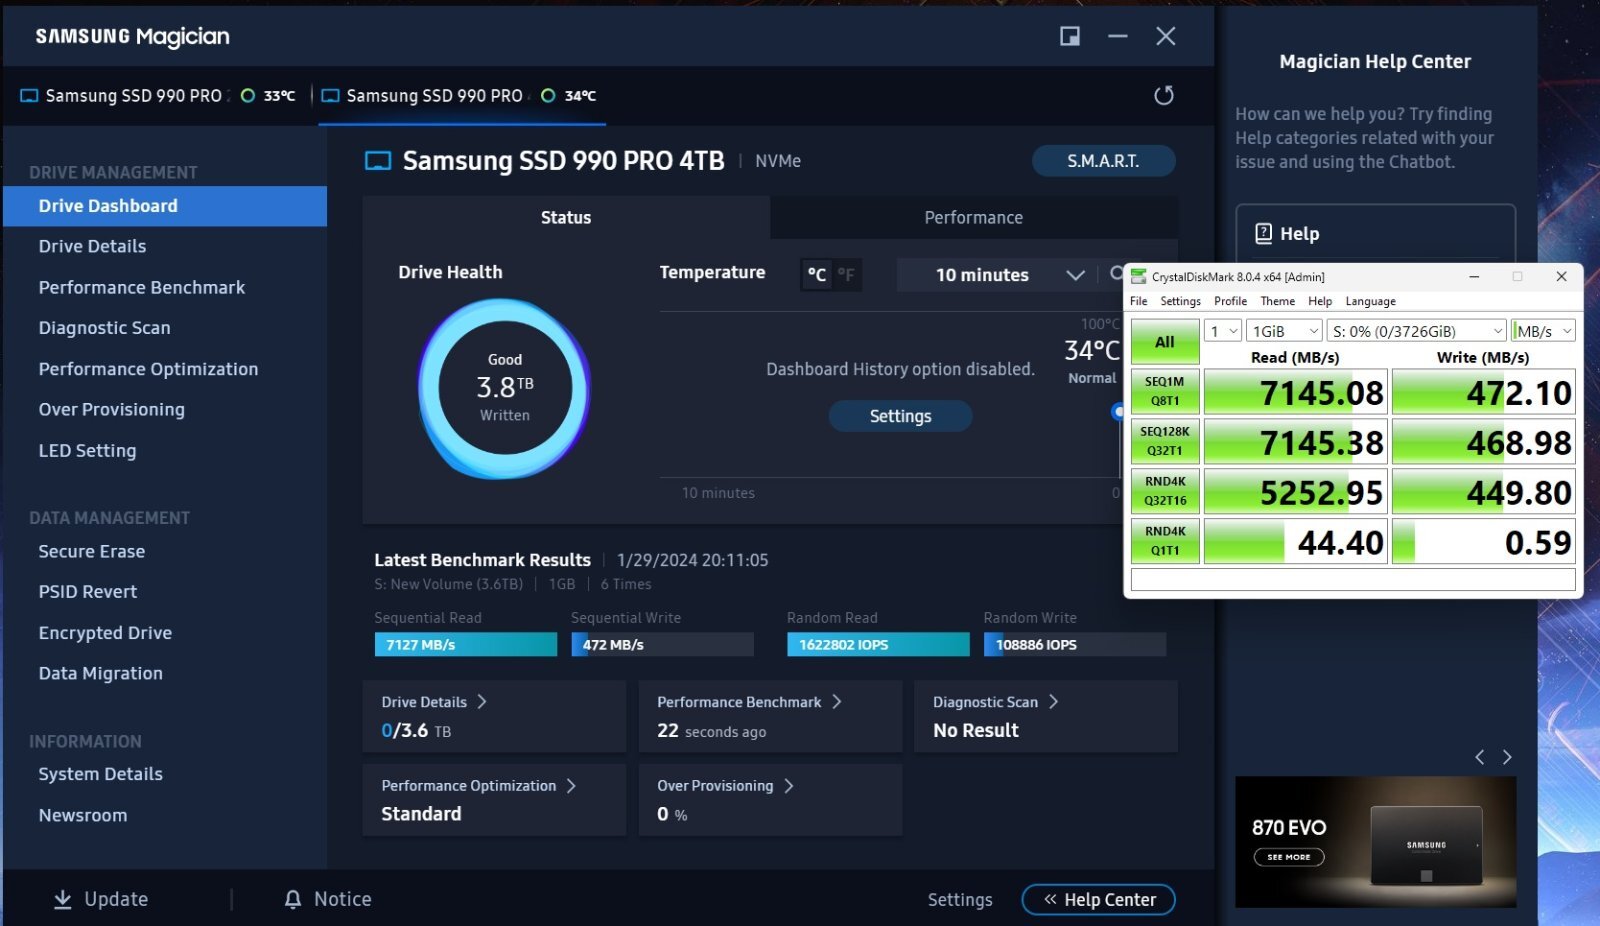Switch to the Performance tab
Image resolution: width=1600 pixels, height=926 pixels.
coord(973,217)
